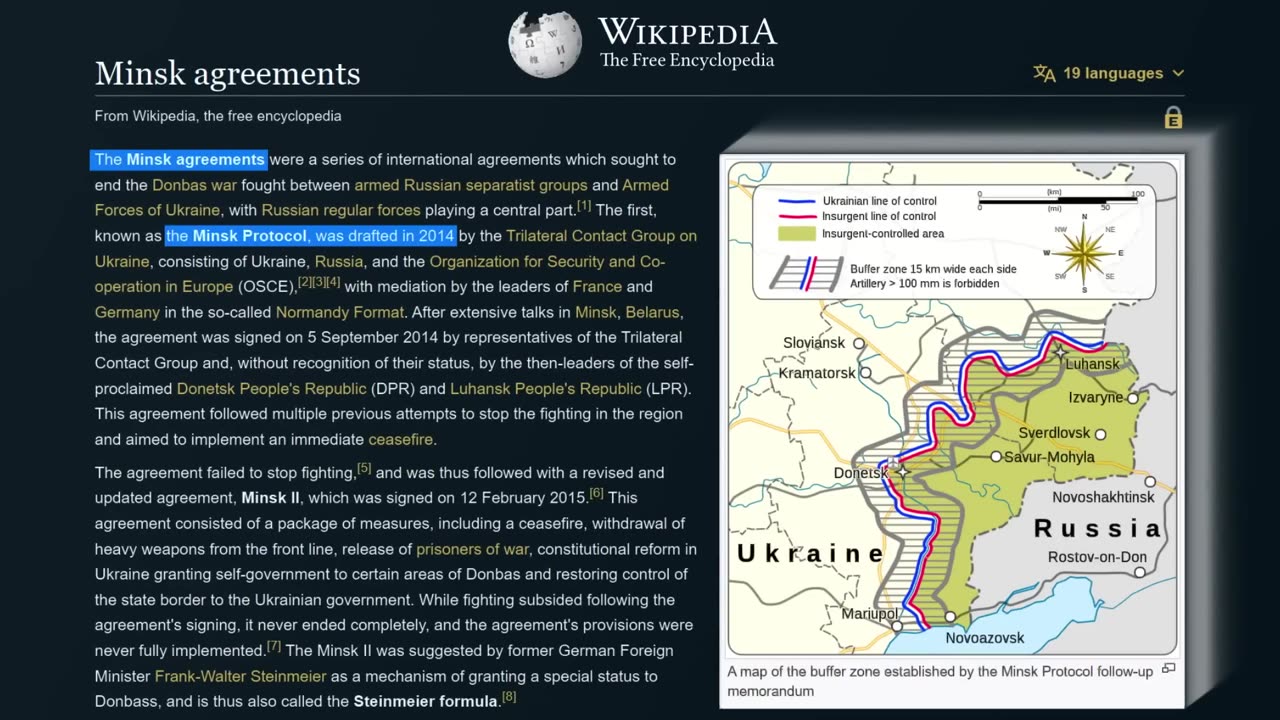Image resolution: width=1280 pixels, height=720 pixels.
Task: Click the Sverdlovsk label on the map
Action: (x=1054, y=433)
